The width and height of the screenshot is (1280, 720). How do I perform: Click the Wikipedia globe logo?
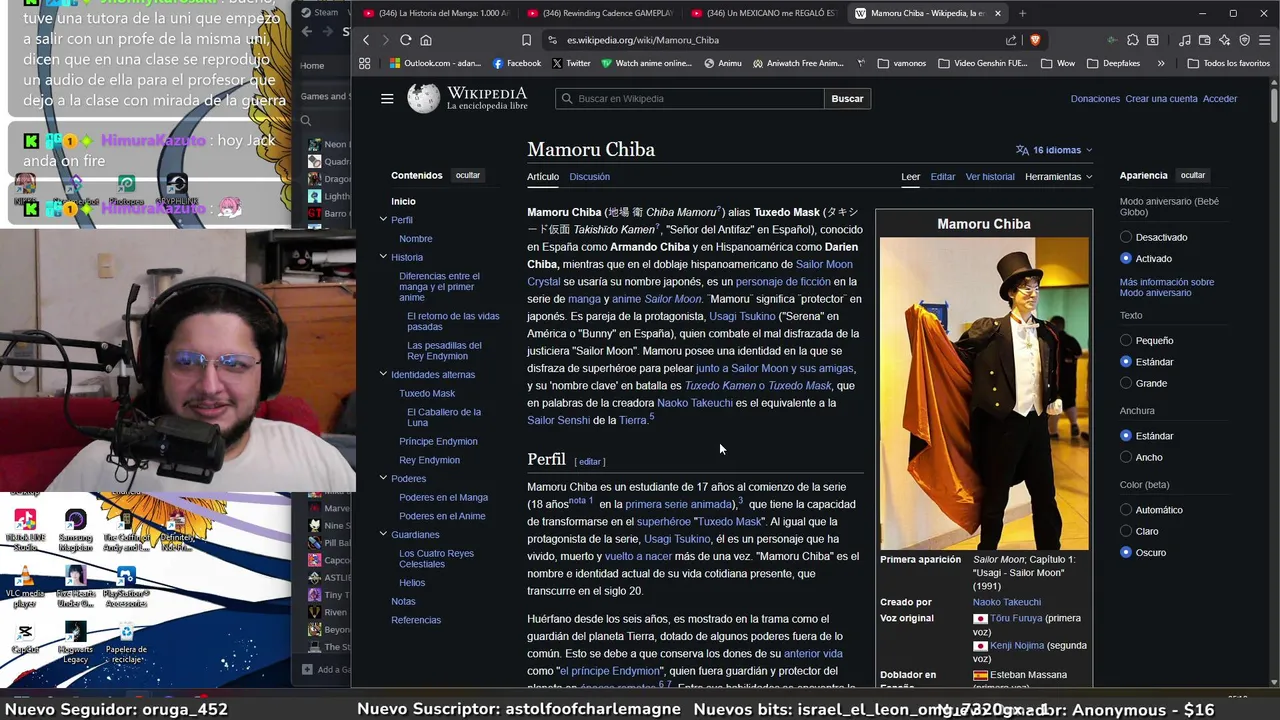coord(423,98)
